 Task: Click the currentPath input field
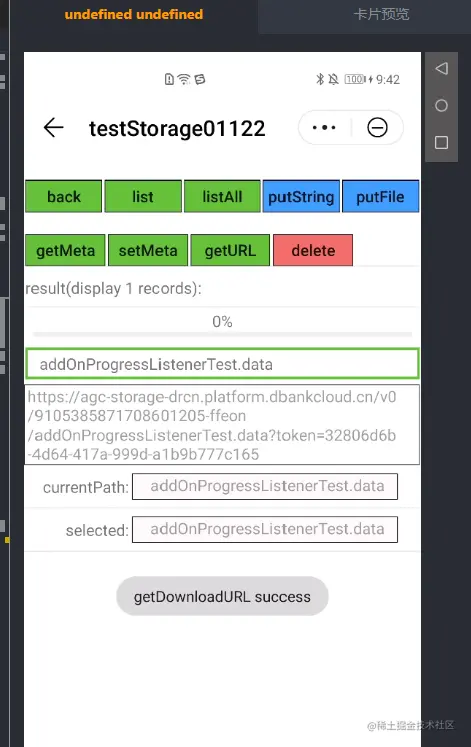[x=265, y=486]
